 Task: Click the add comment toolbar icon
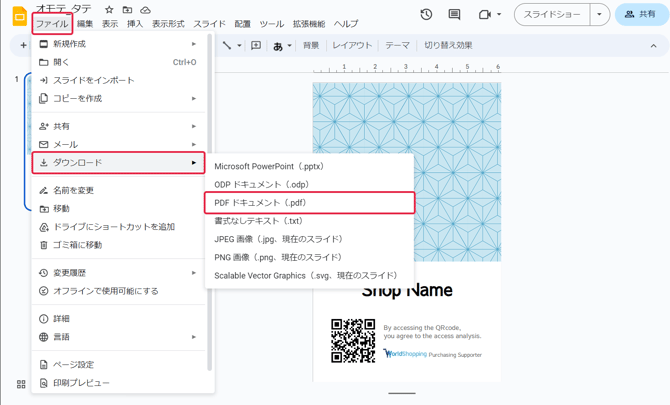(x=256, y=46)
